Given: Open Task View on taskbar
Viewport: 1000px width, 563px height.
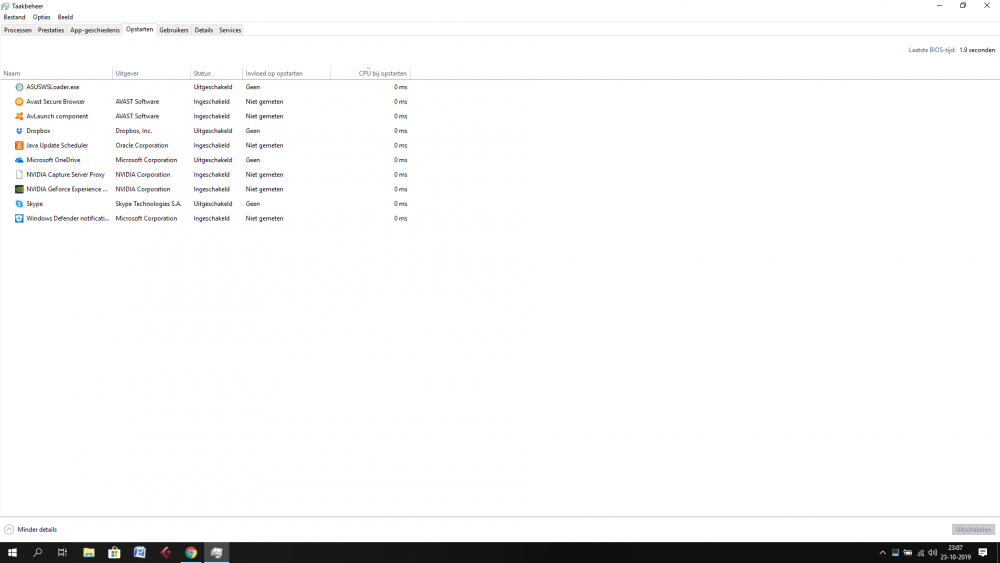Looking at the screenshot, I should click(62, 552).
